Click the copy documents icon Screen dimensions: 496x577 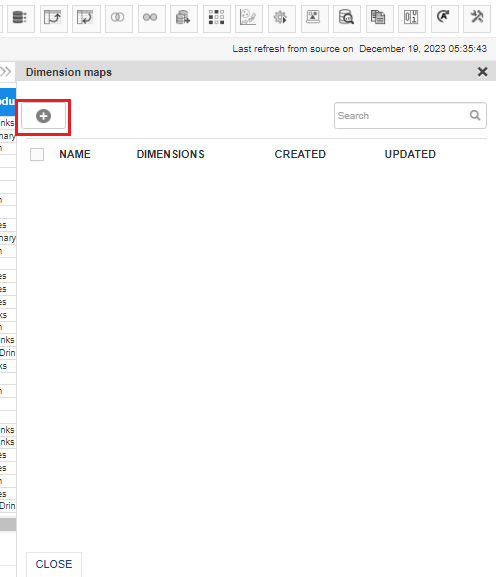pos(379,18)
